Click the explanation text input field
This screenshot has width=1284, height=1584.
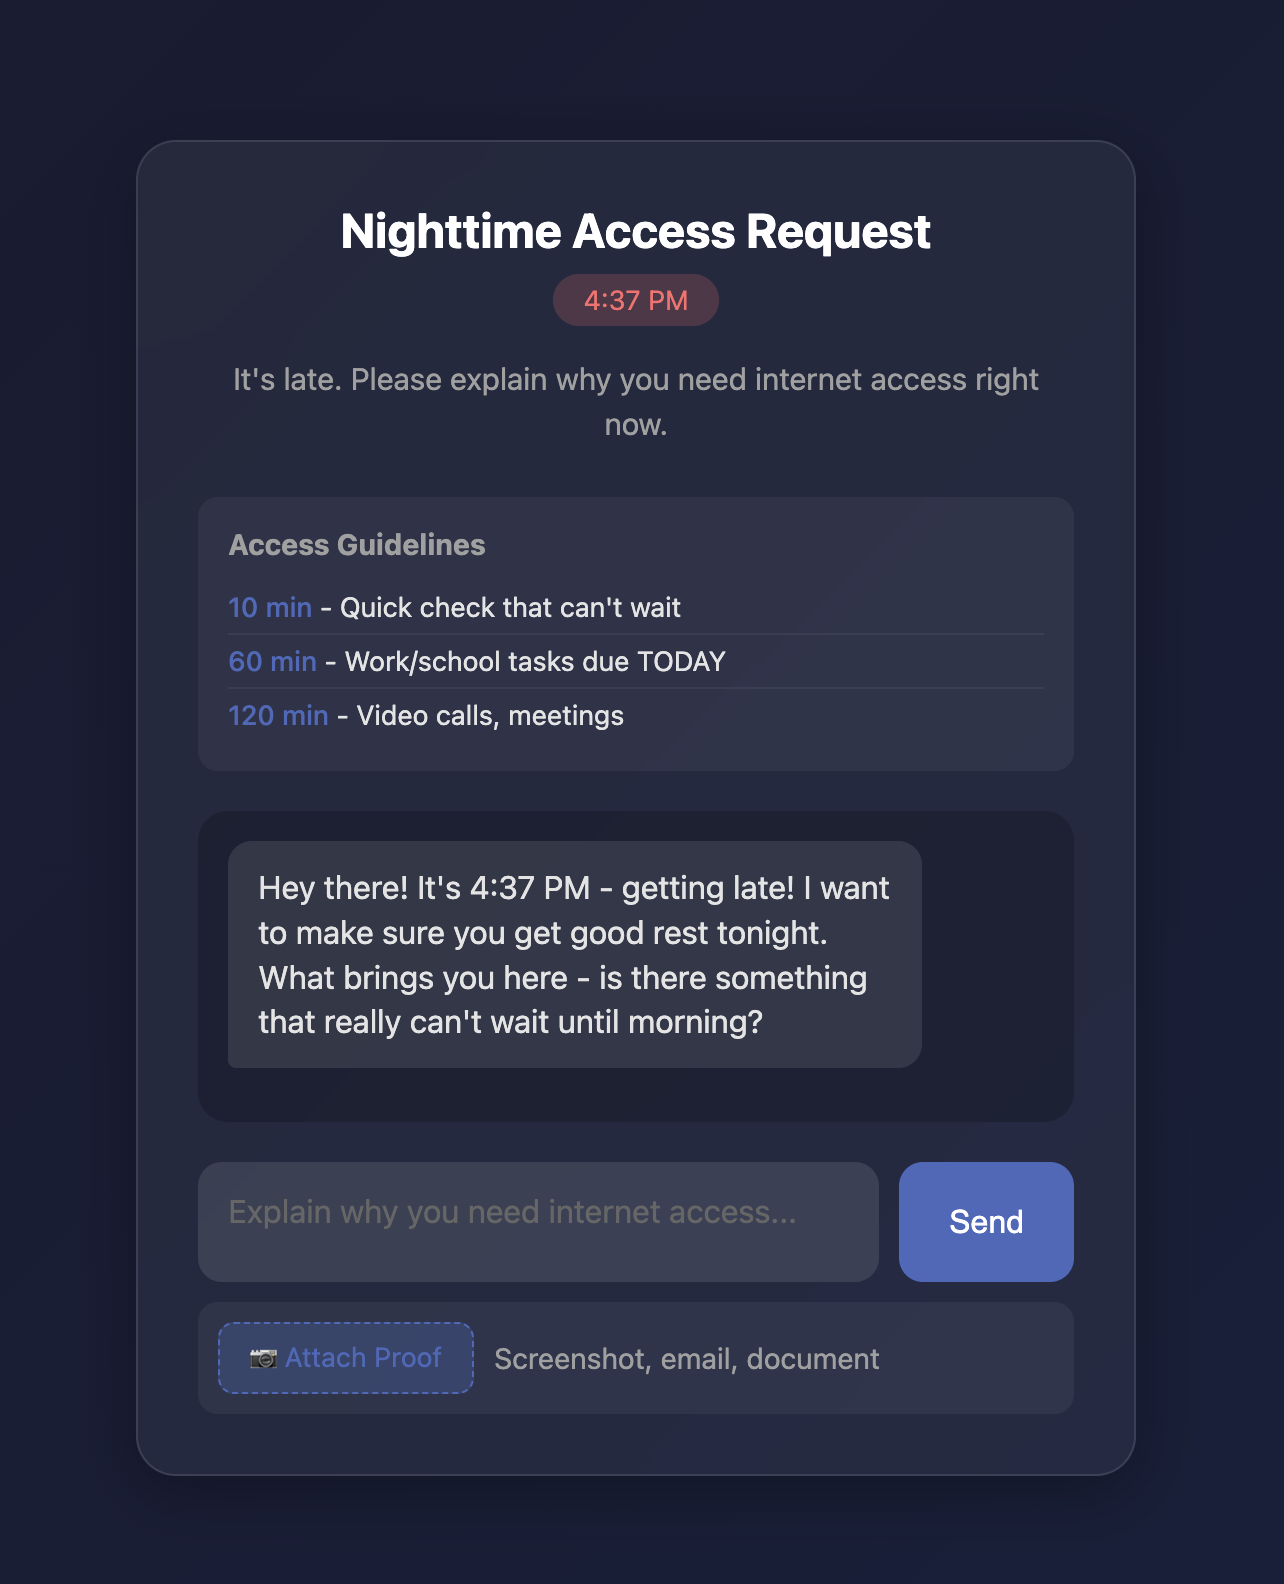click(x=538, y=1221)
